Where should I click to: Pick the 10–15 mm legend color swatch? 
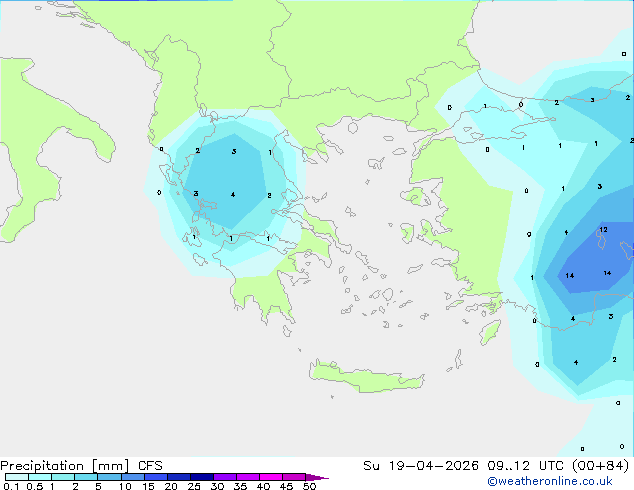(x=133, y=477)
